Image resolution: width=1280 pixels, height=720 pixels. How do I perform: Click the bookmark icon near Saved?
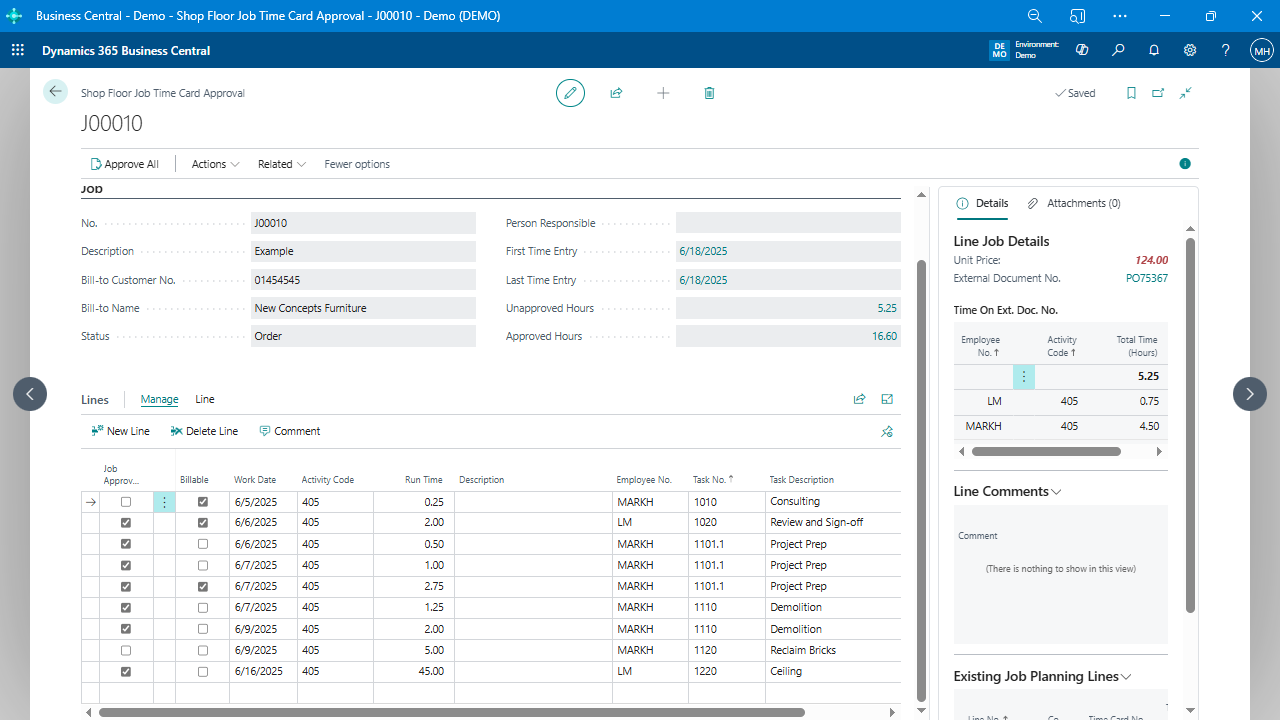[x=1131, y=93]
